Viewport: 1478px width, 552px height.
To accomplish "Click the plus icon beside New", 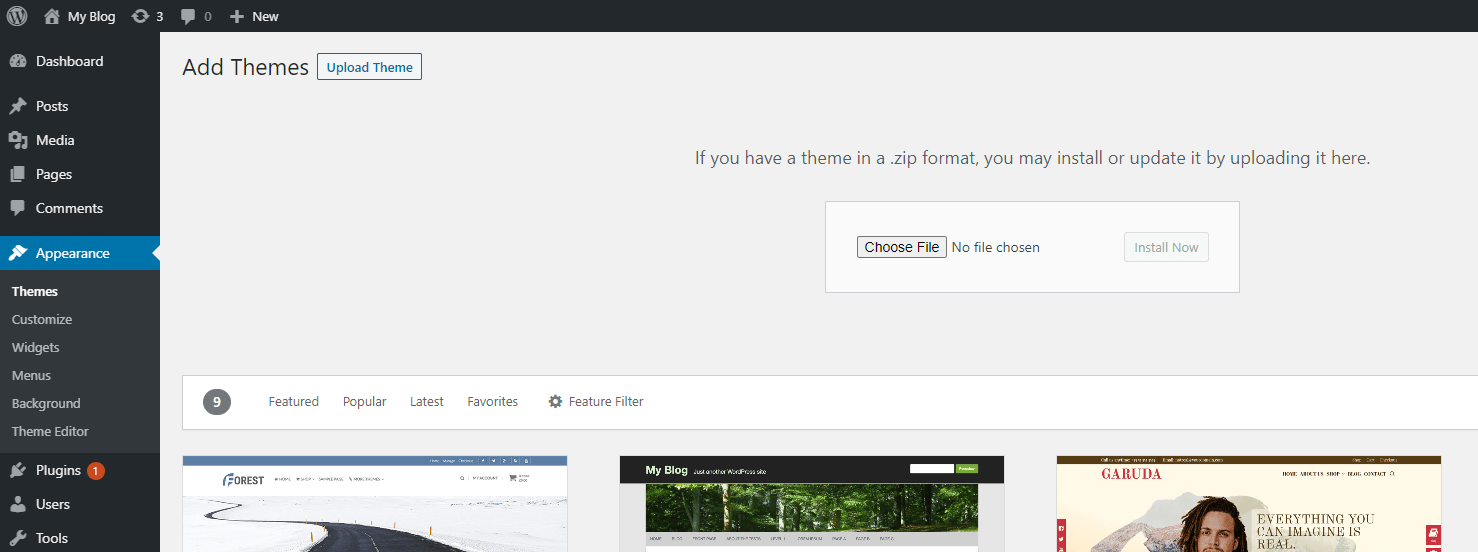I will coord(237,16).
